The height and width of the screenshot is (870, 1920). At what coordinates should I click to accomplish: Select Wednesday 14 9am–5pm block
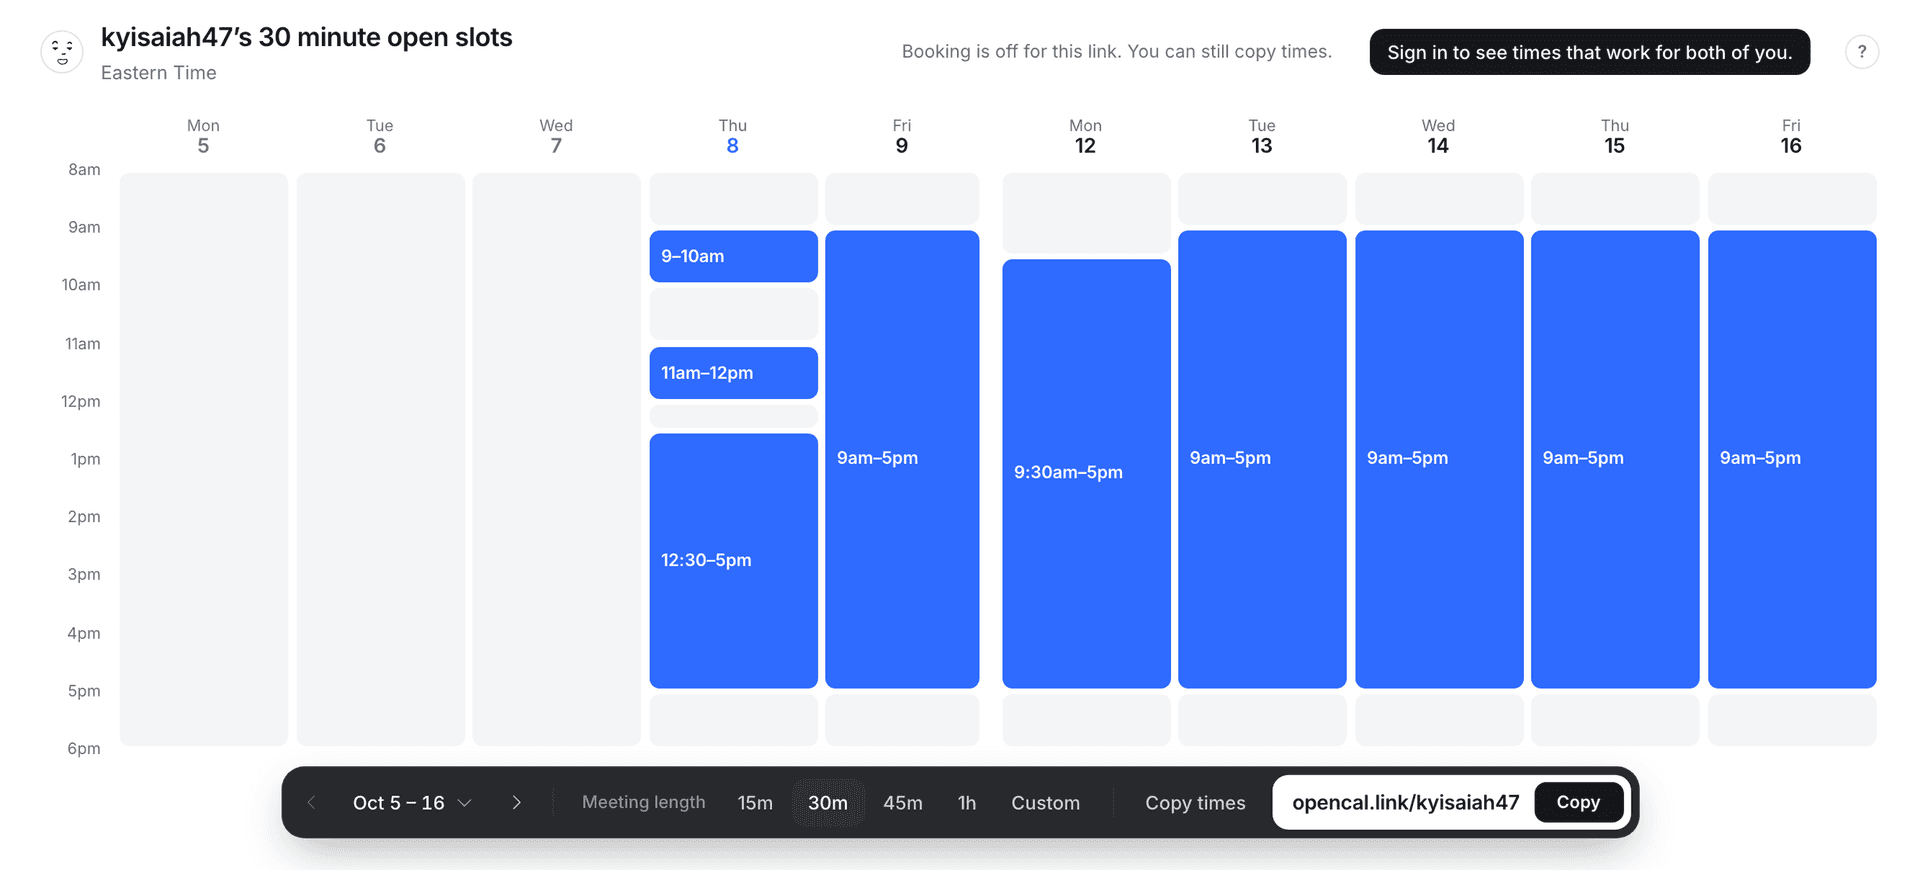click(1439, 459)
